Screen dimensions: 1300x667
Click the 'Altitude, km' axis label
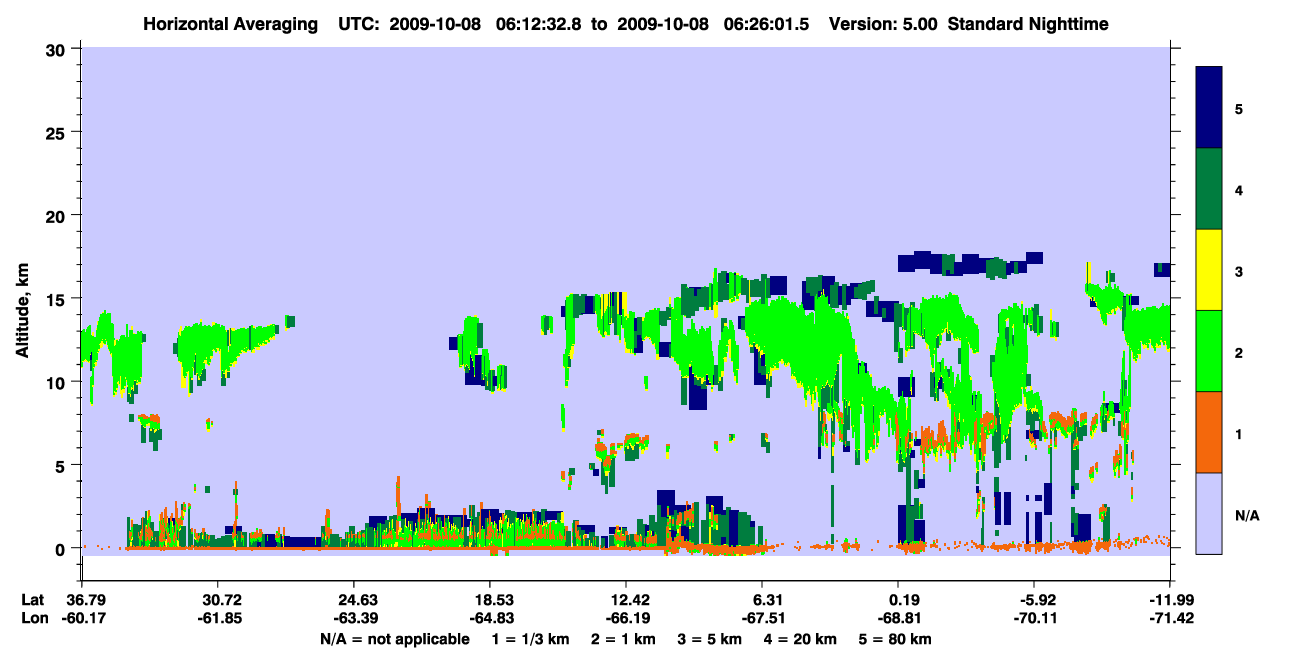[x=22, y=309]
